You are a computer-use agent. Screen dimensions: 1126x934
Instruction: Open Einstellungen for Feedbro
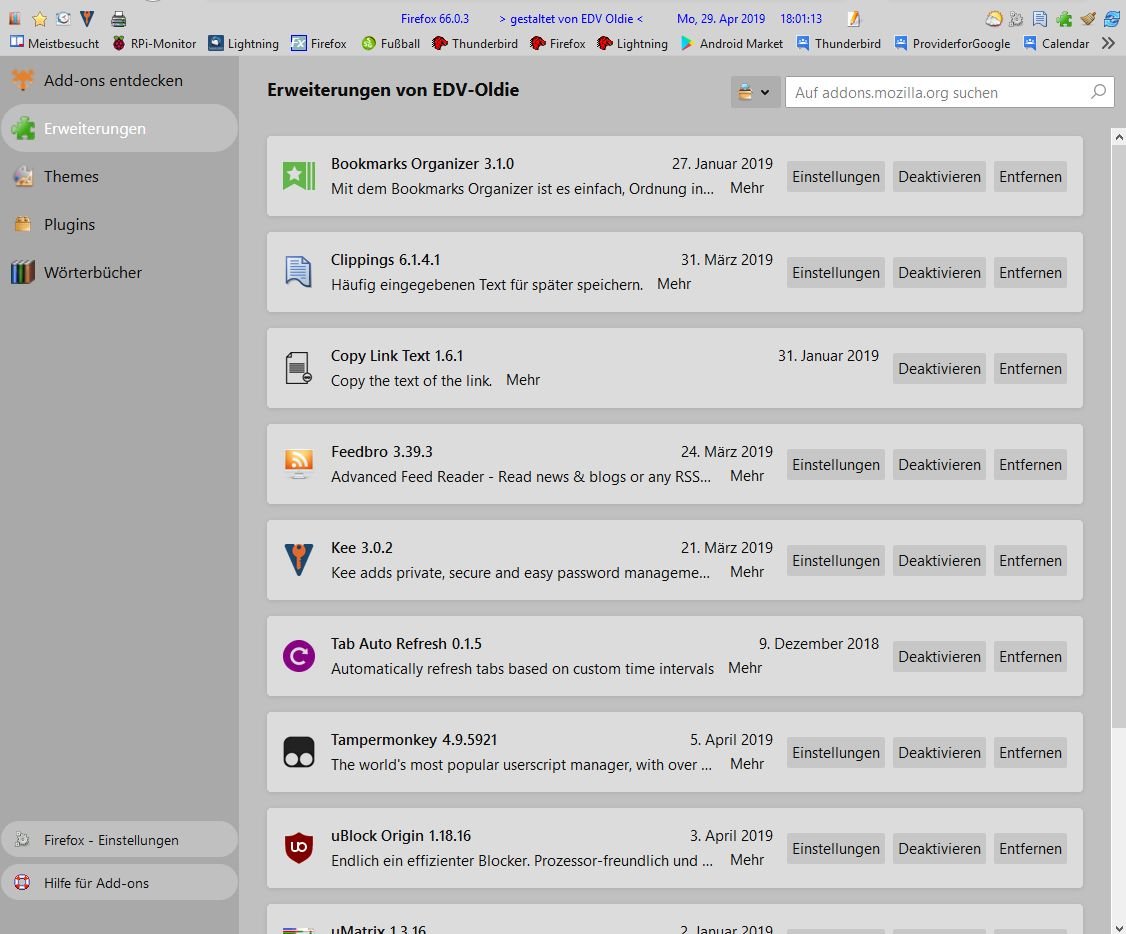pos(835,464)
